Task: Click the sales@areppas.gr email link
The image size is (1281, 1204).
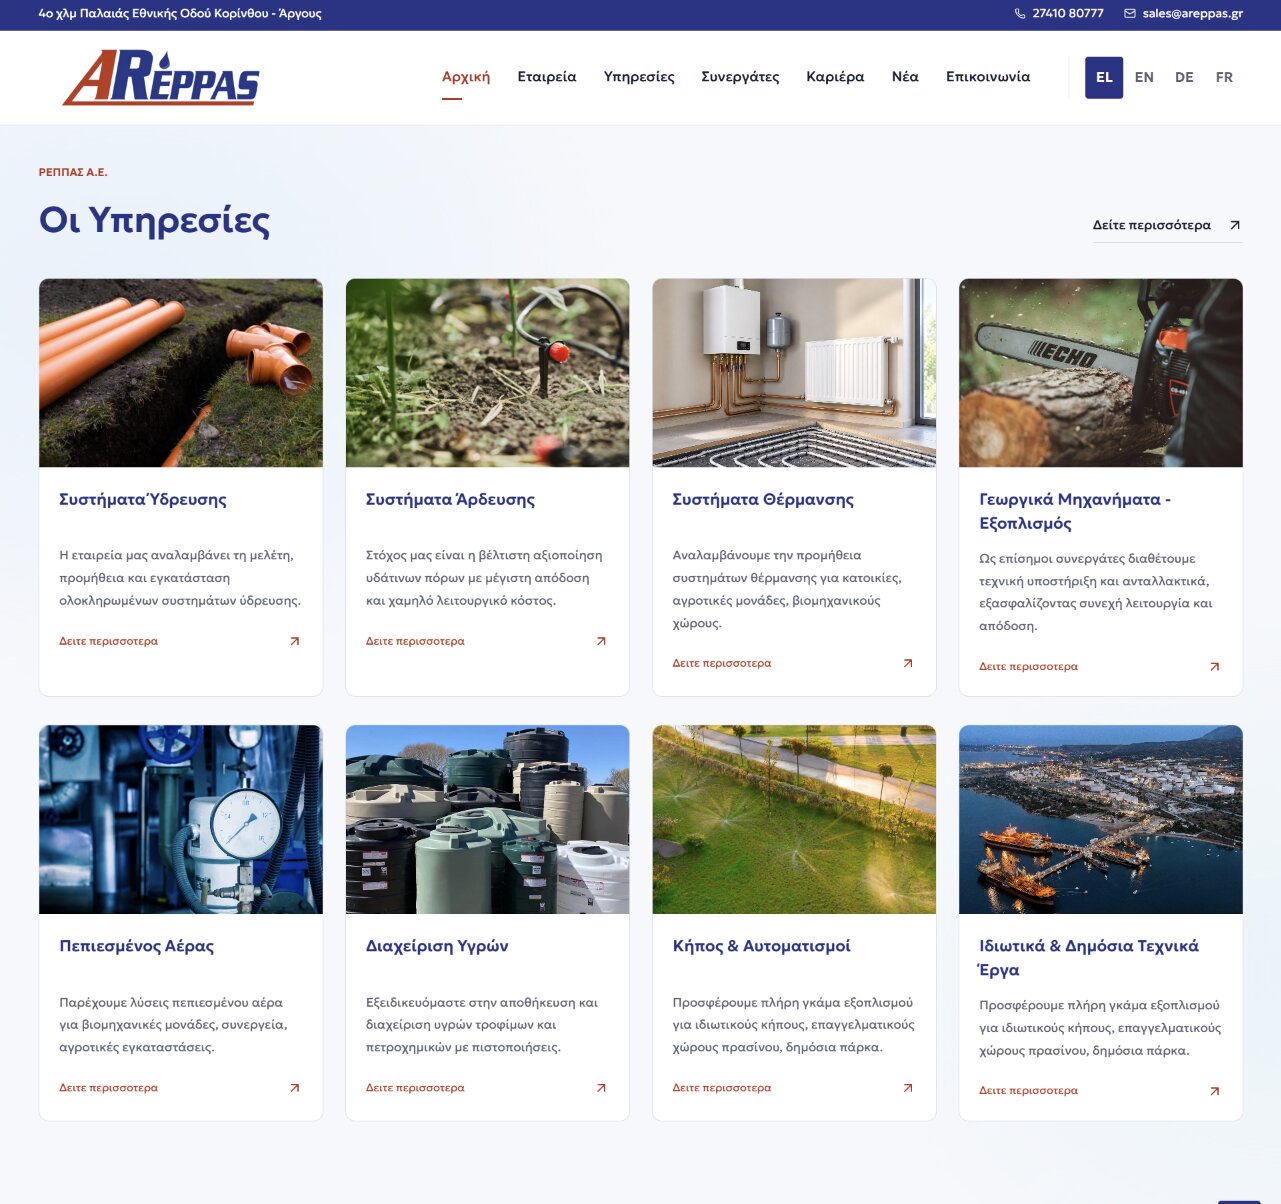Action: 1193,14
